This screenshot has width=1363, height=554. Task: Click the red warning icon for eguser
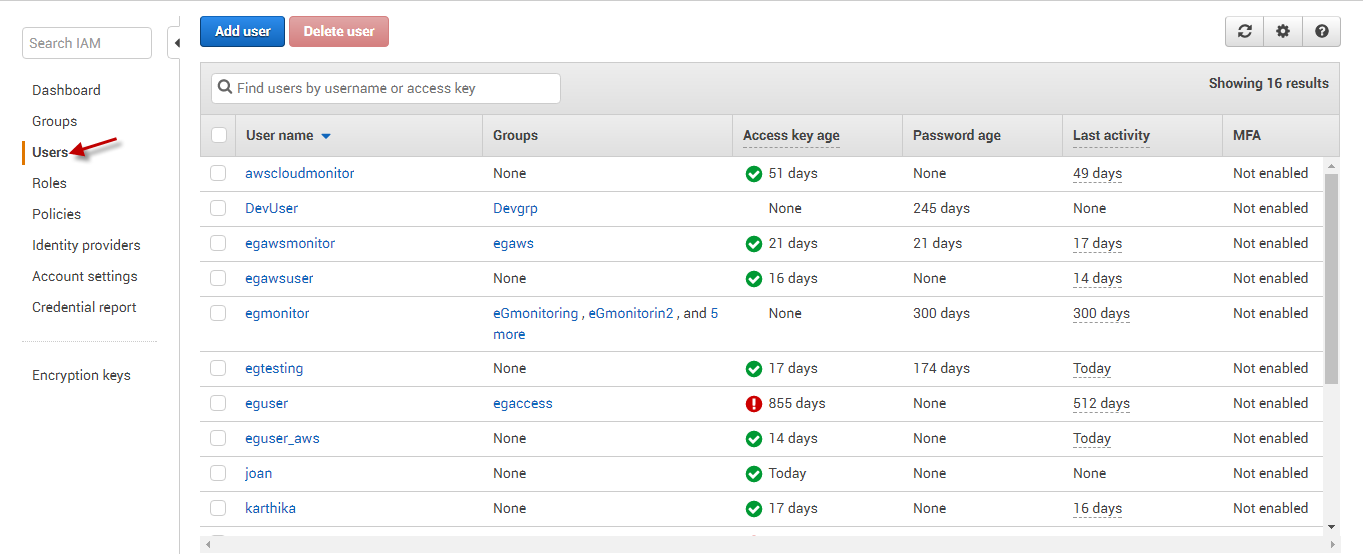pyautogui.click(x=754, y=404)
